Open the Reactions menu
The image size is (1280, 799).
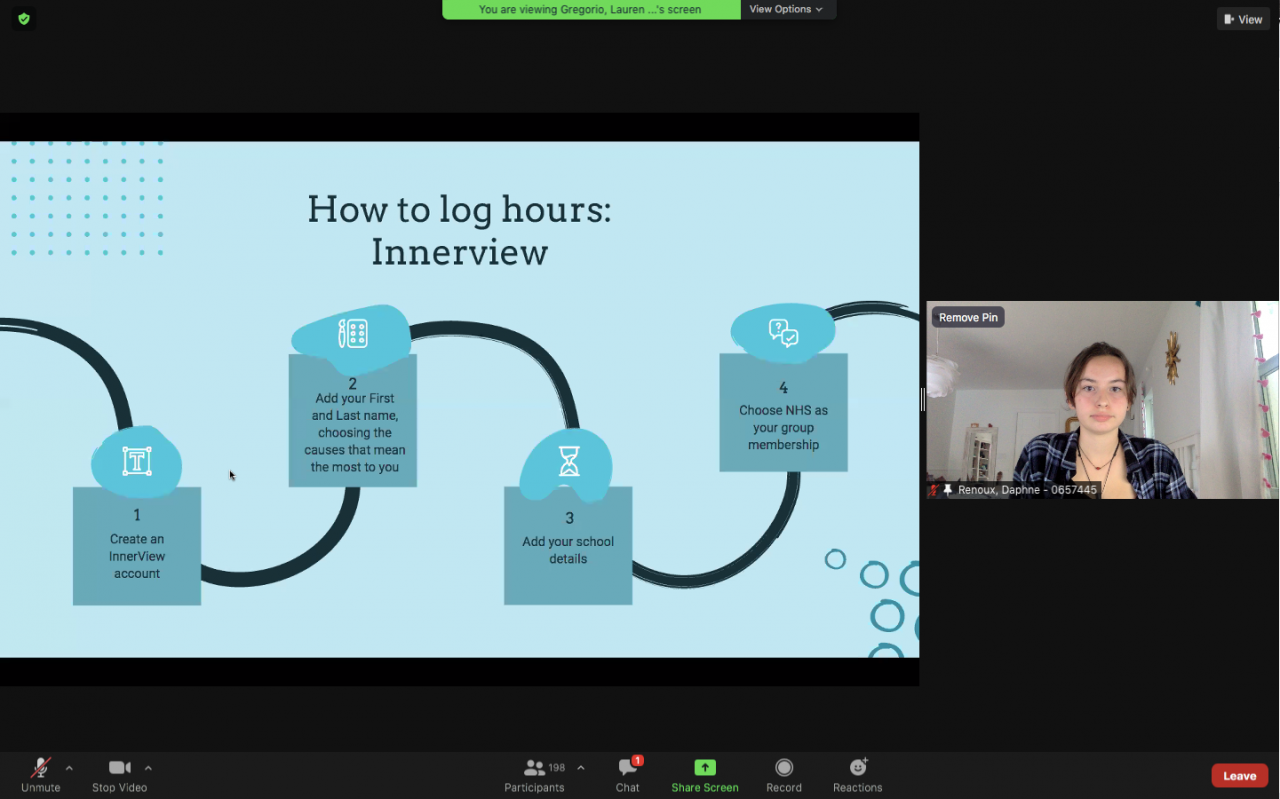click(858, 775)
